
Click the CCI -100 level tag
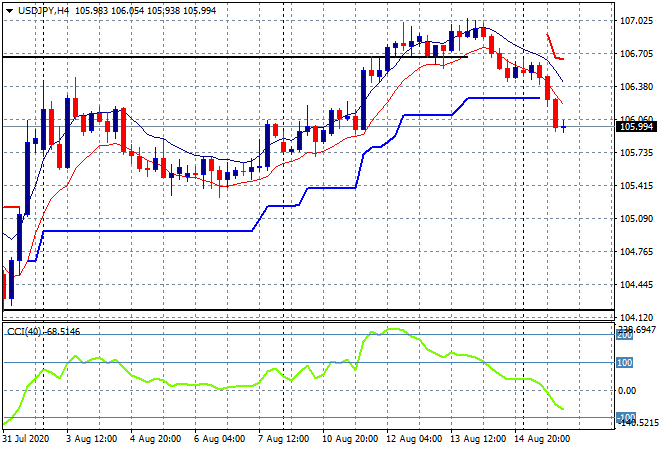[626, 417]
